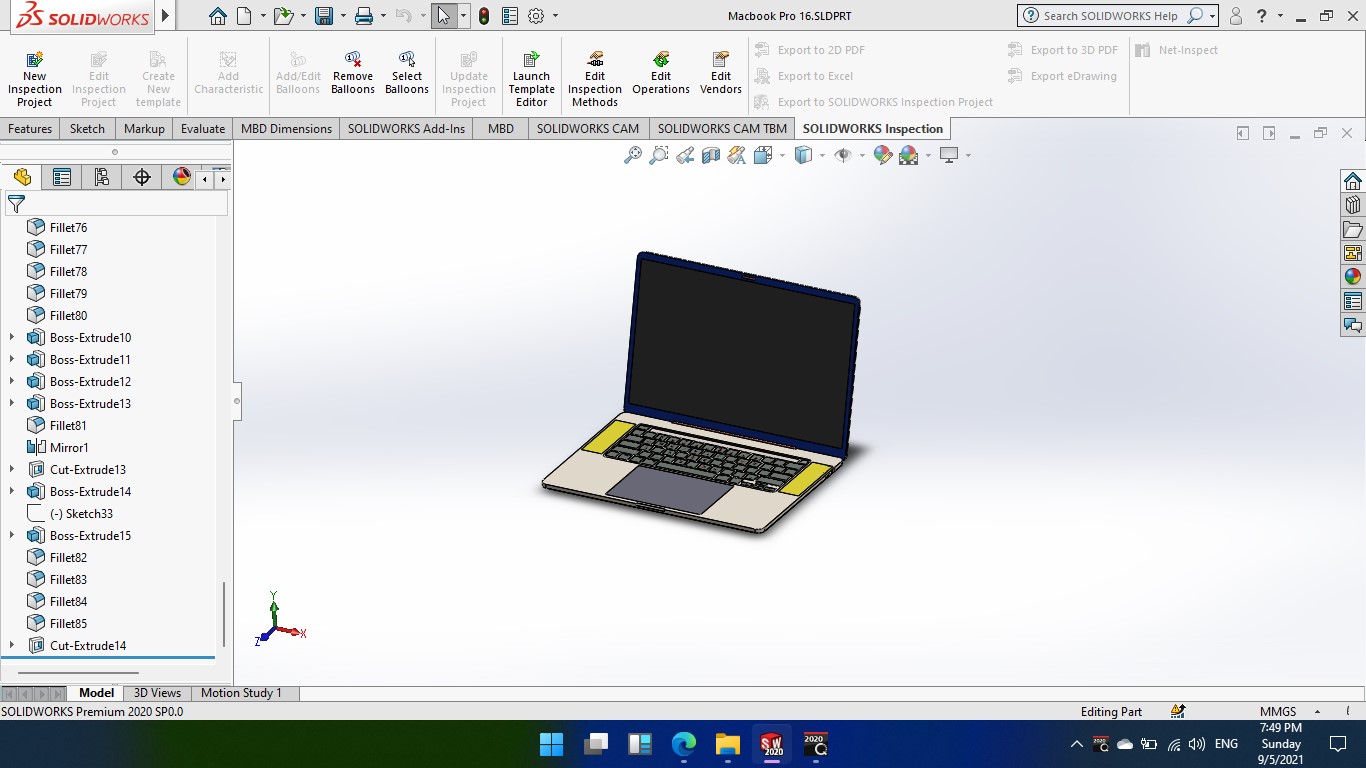Expand Boss-Extrude10 feature

tap(12, 337)
